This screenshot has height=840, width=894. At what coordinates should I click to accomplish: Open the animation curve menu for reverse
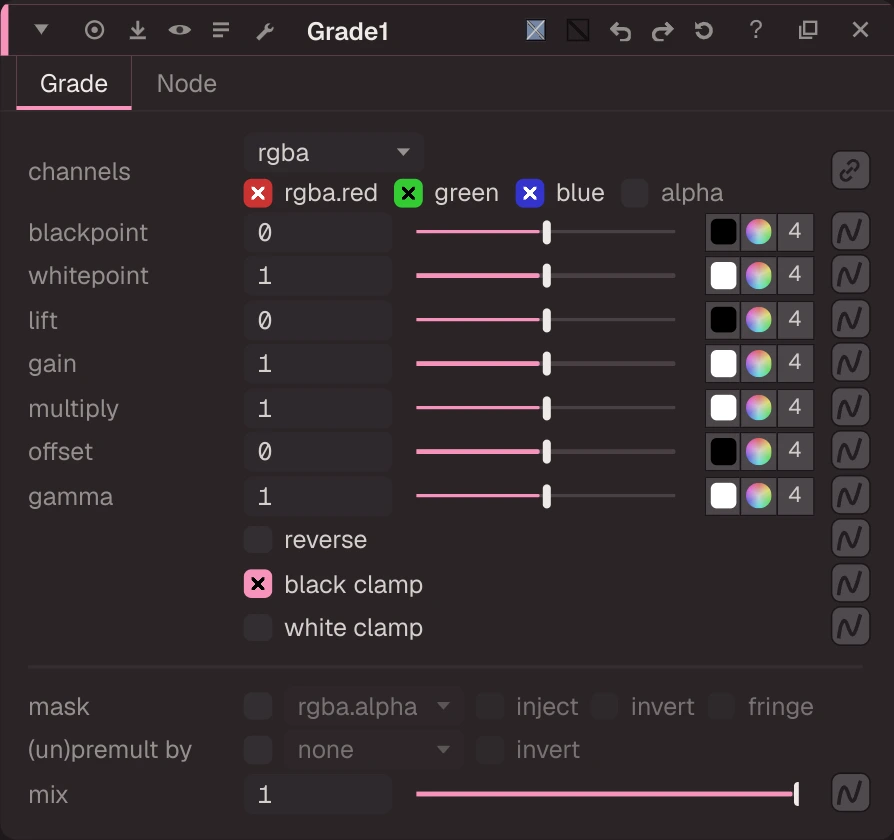tap(850, 538)
